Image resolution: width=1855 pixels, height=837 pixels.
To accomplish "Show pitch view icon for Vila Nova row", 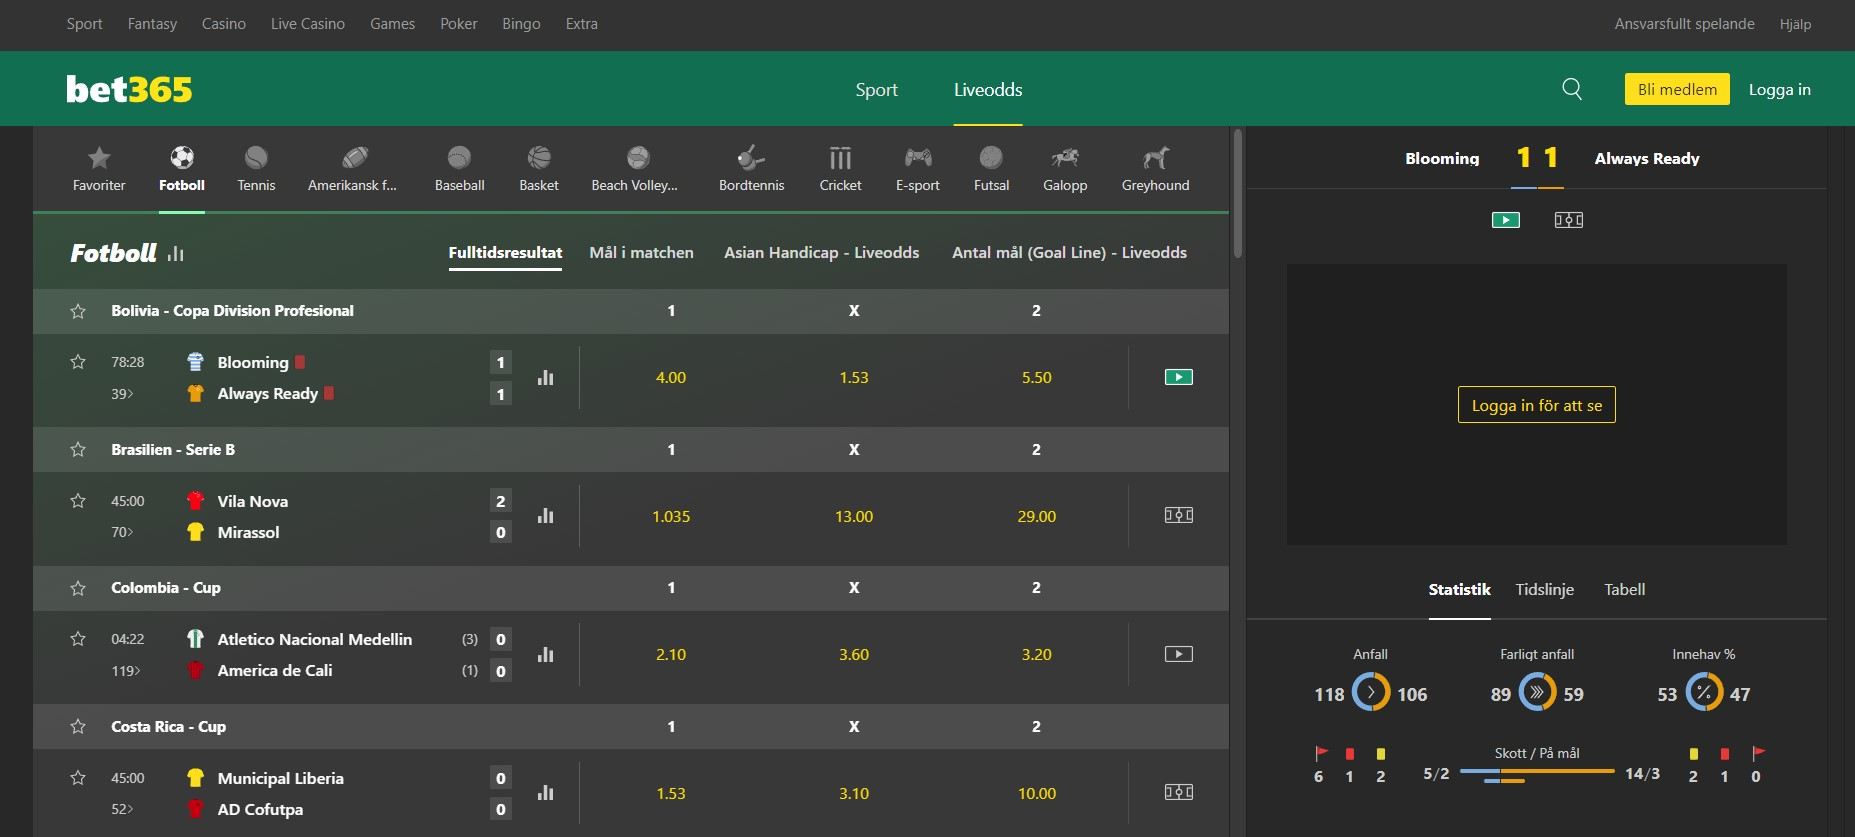I will click(x=1179, y=515).
